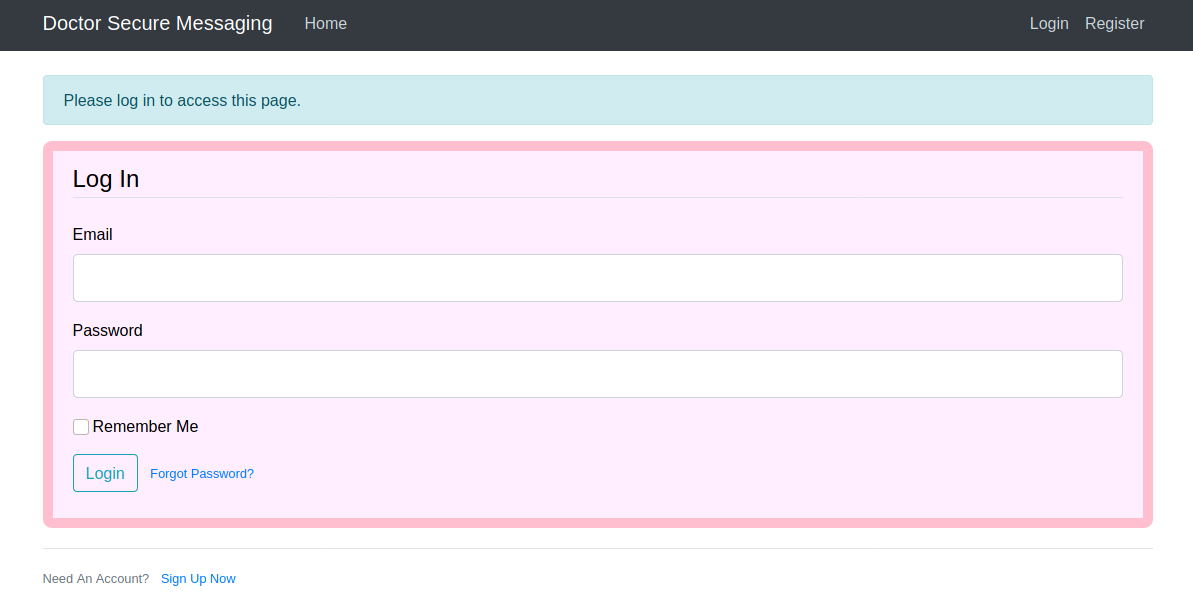The width and height of the screenshot is (1193, 609).
Task: Select the Log In form heading
Action: (x=106, y=178)
